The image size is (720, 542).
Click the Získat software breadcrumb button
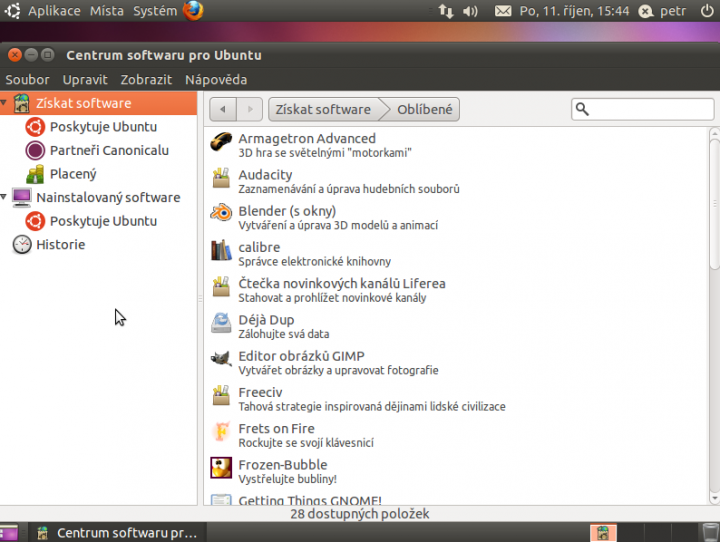pos(325,109)
